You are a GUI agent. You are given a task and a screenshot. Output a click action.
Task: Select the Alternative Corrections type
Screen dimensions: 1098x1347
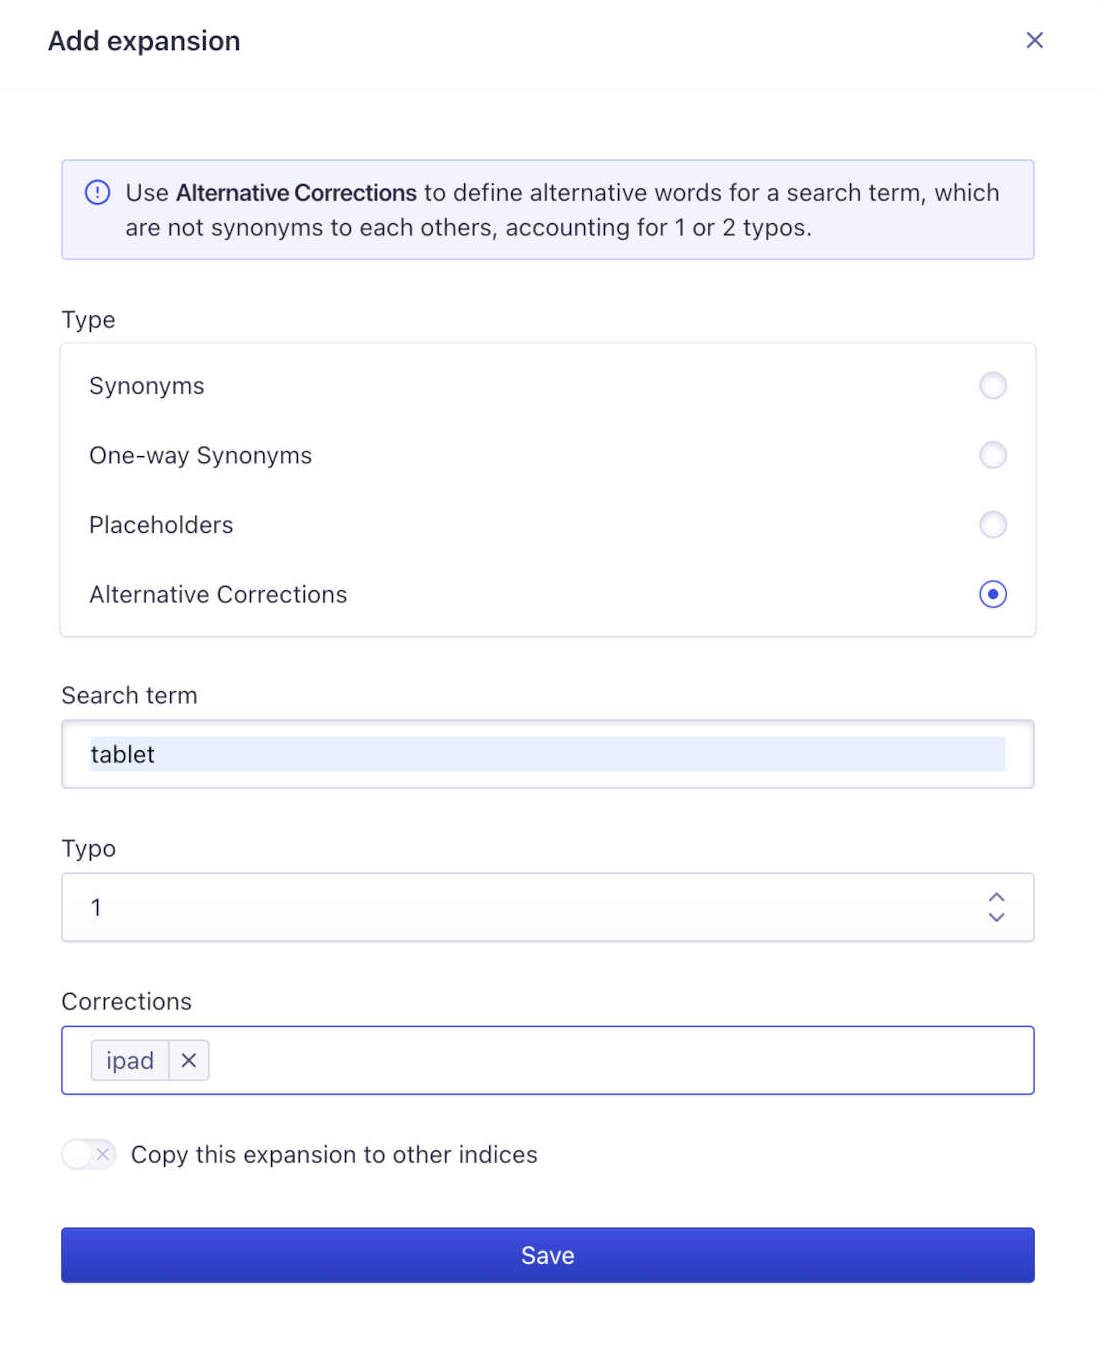(992, 594)
